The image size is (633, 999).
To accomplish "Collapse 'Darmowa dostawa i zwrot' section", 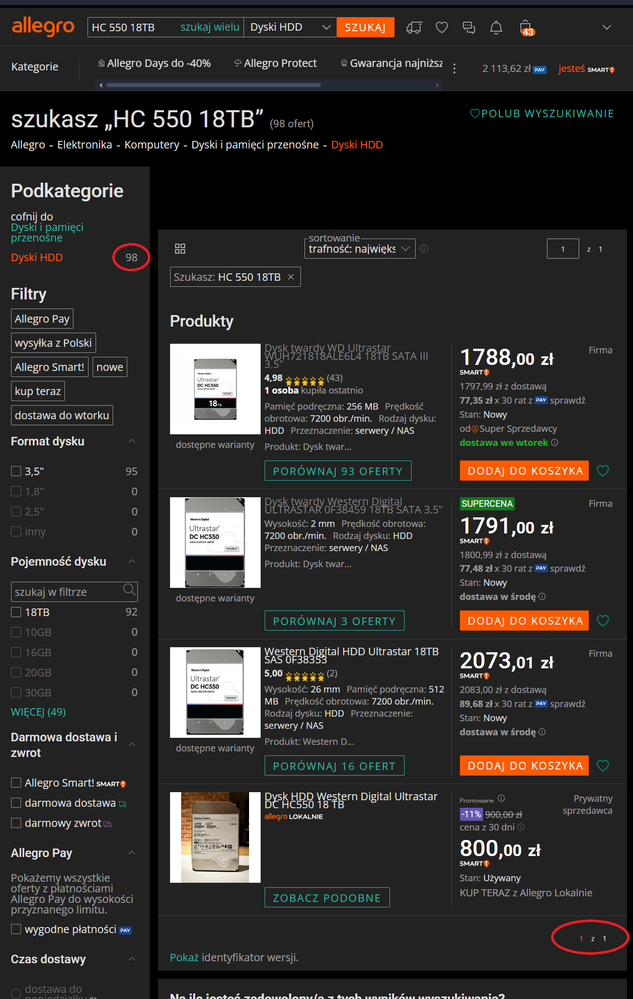I will [x=132, y=744].
